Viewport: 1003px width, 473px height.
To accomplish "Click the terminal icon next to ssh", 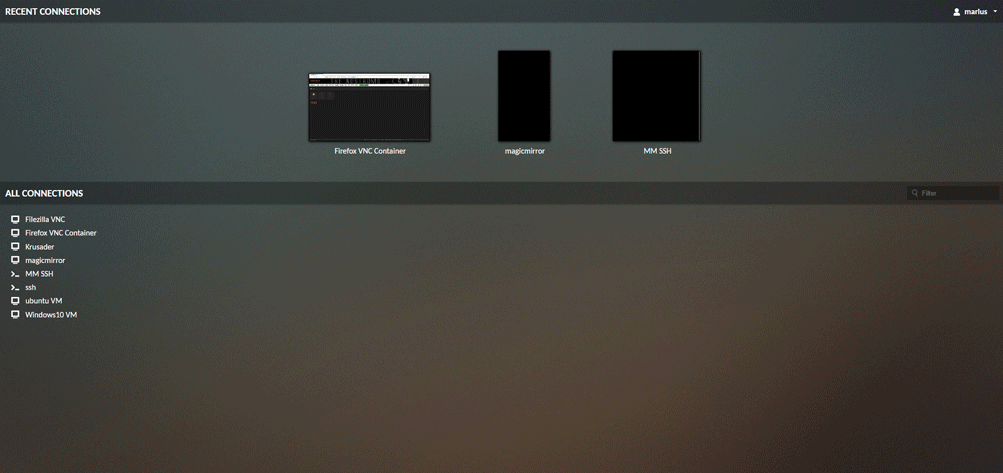I will pos(15,287).
